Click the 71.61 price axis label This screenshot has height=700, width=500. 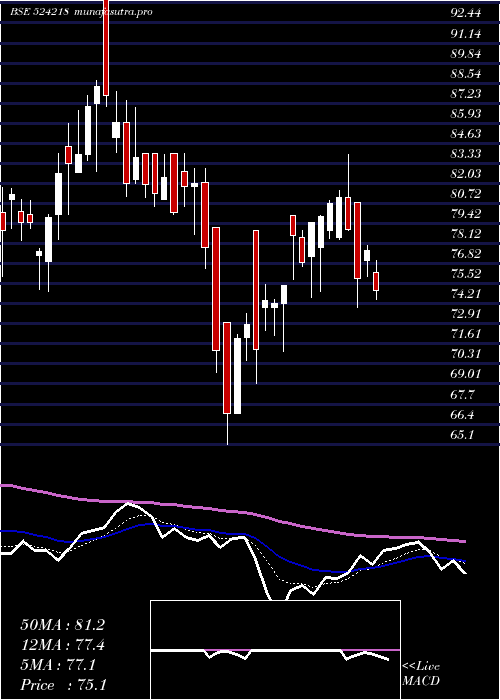(x=466, y=334)
